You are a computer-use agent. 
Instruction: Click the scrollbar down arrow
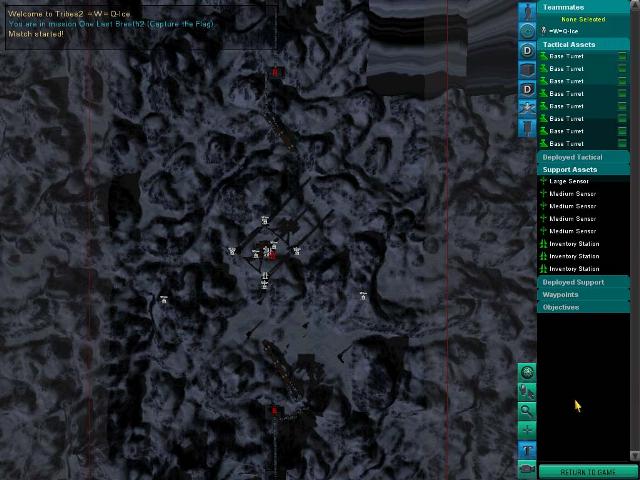[635, 455]
